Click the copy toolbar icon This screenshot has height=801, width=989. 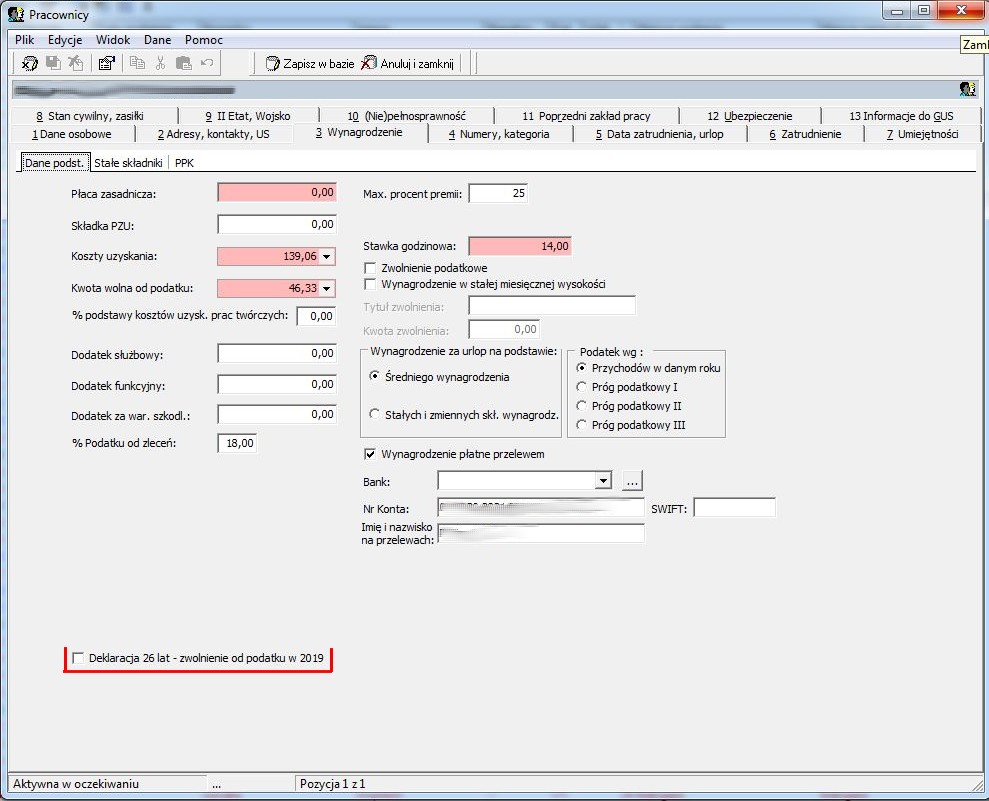pyautogui.click(x=137, y=63)
